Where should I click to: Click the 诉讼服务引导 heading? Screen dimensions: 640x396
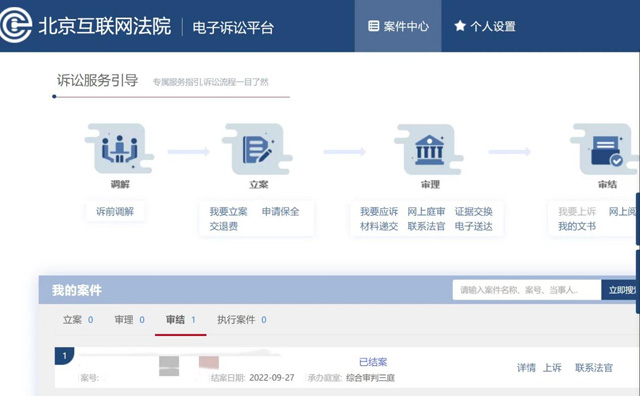pos(97,80)
